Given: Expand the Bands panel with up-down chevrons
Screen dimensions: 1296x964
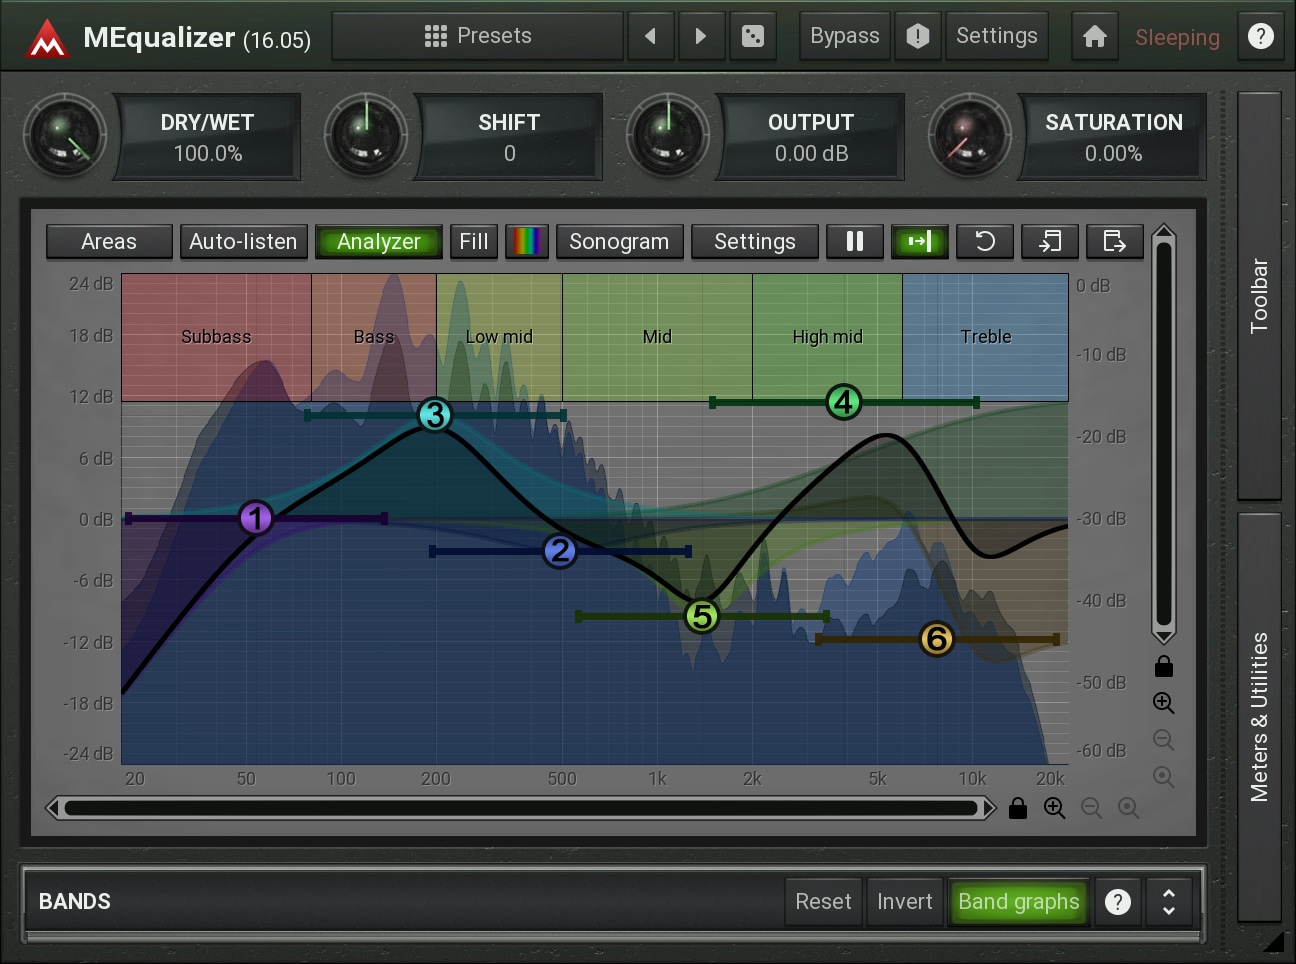Looking at the screenshot, I should click(1169, 902).
